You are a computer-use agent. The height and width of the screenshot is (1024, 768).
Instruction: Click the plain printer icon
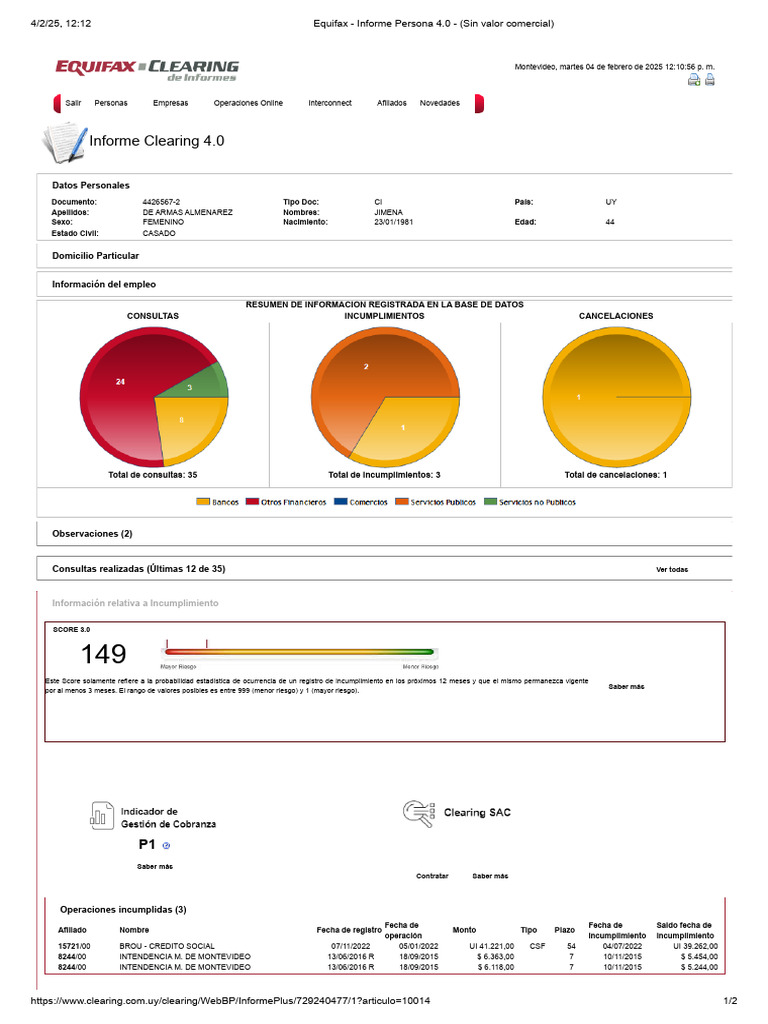pos(710,80)
